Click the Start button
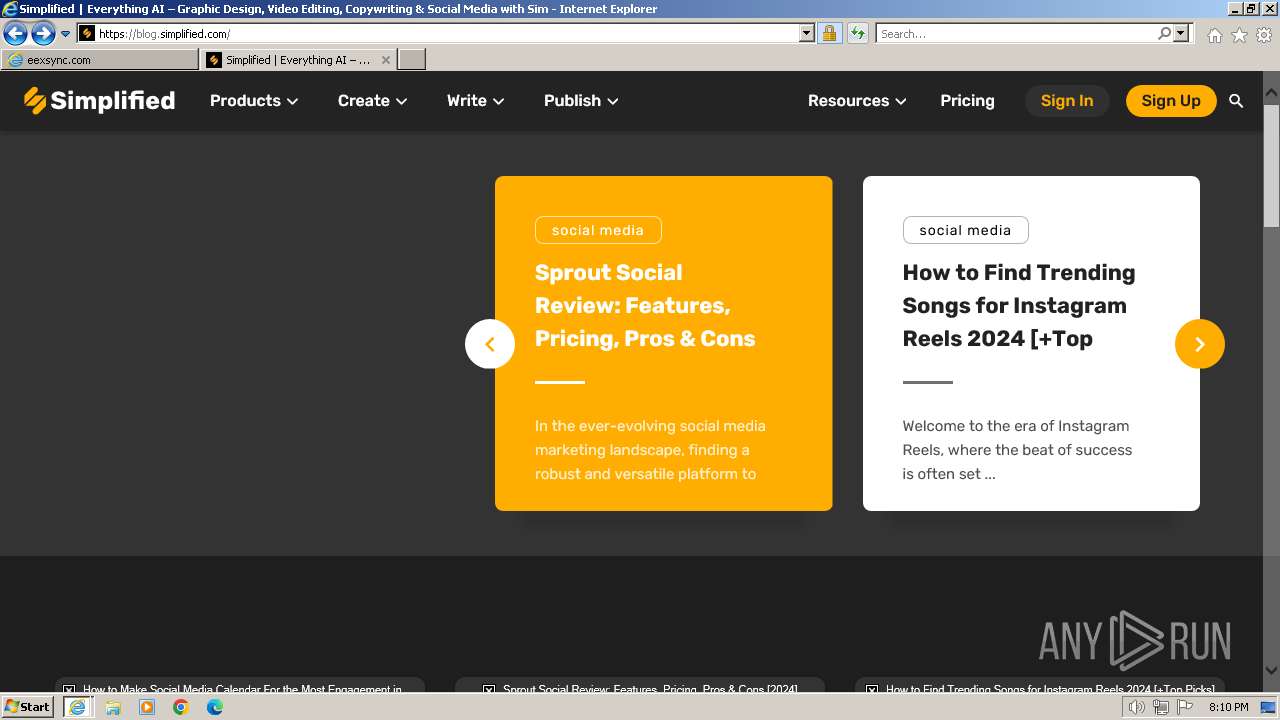 pyautogui.click(x=27, y=707)
